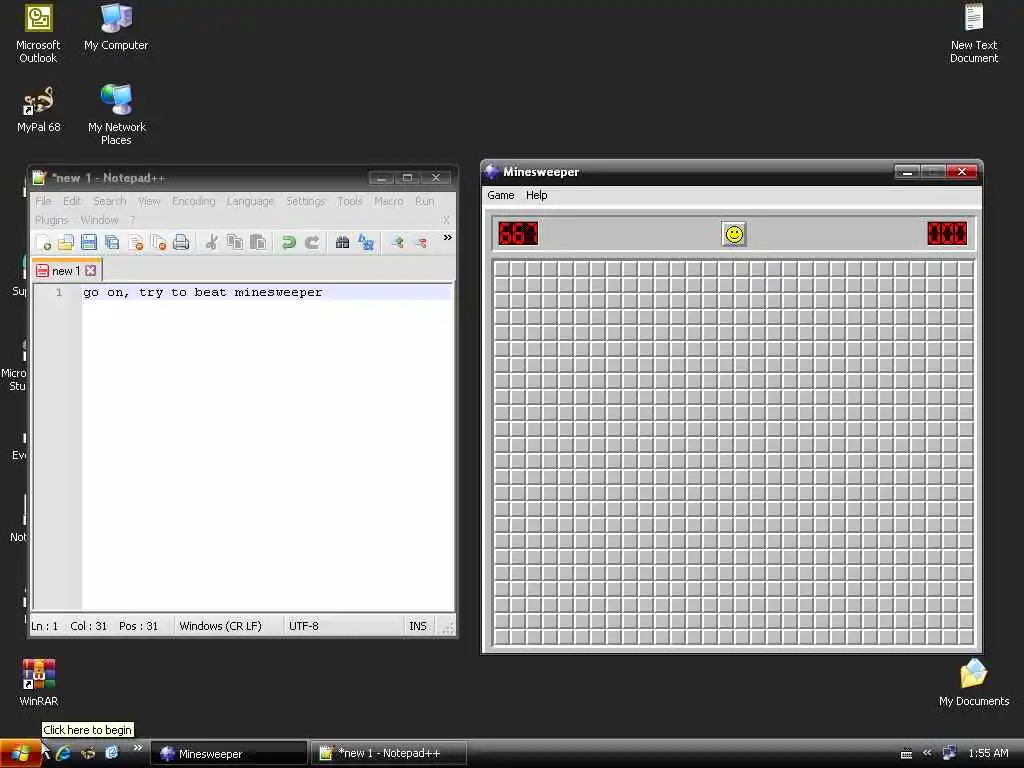Click the top-left cell of the Minesweeper grid
The width and height of the screenshot is (1024, 768).
(502, 268)
